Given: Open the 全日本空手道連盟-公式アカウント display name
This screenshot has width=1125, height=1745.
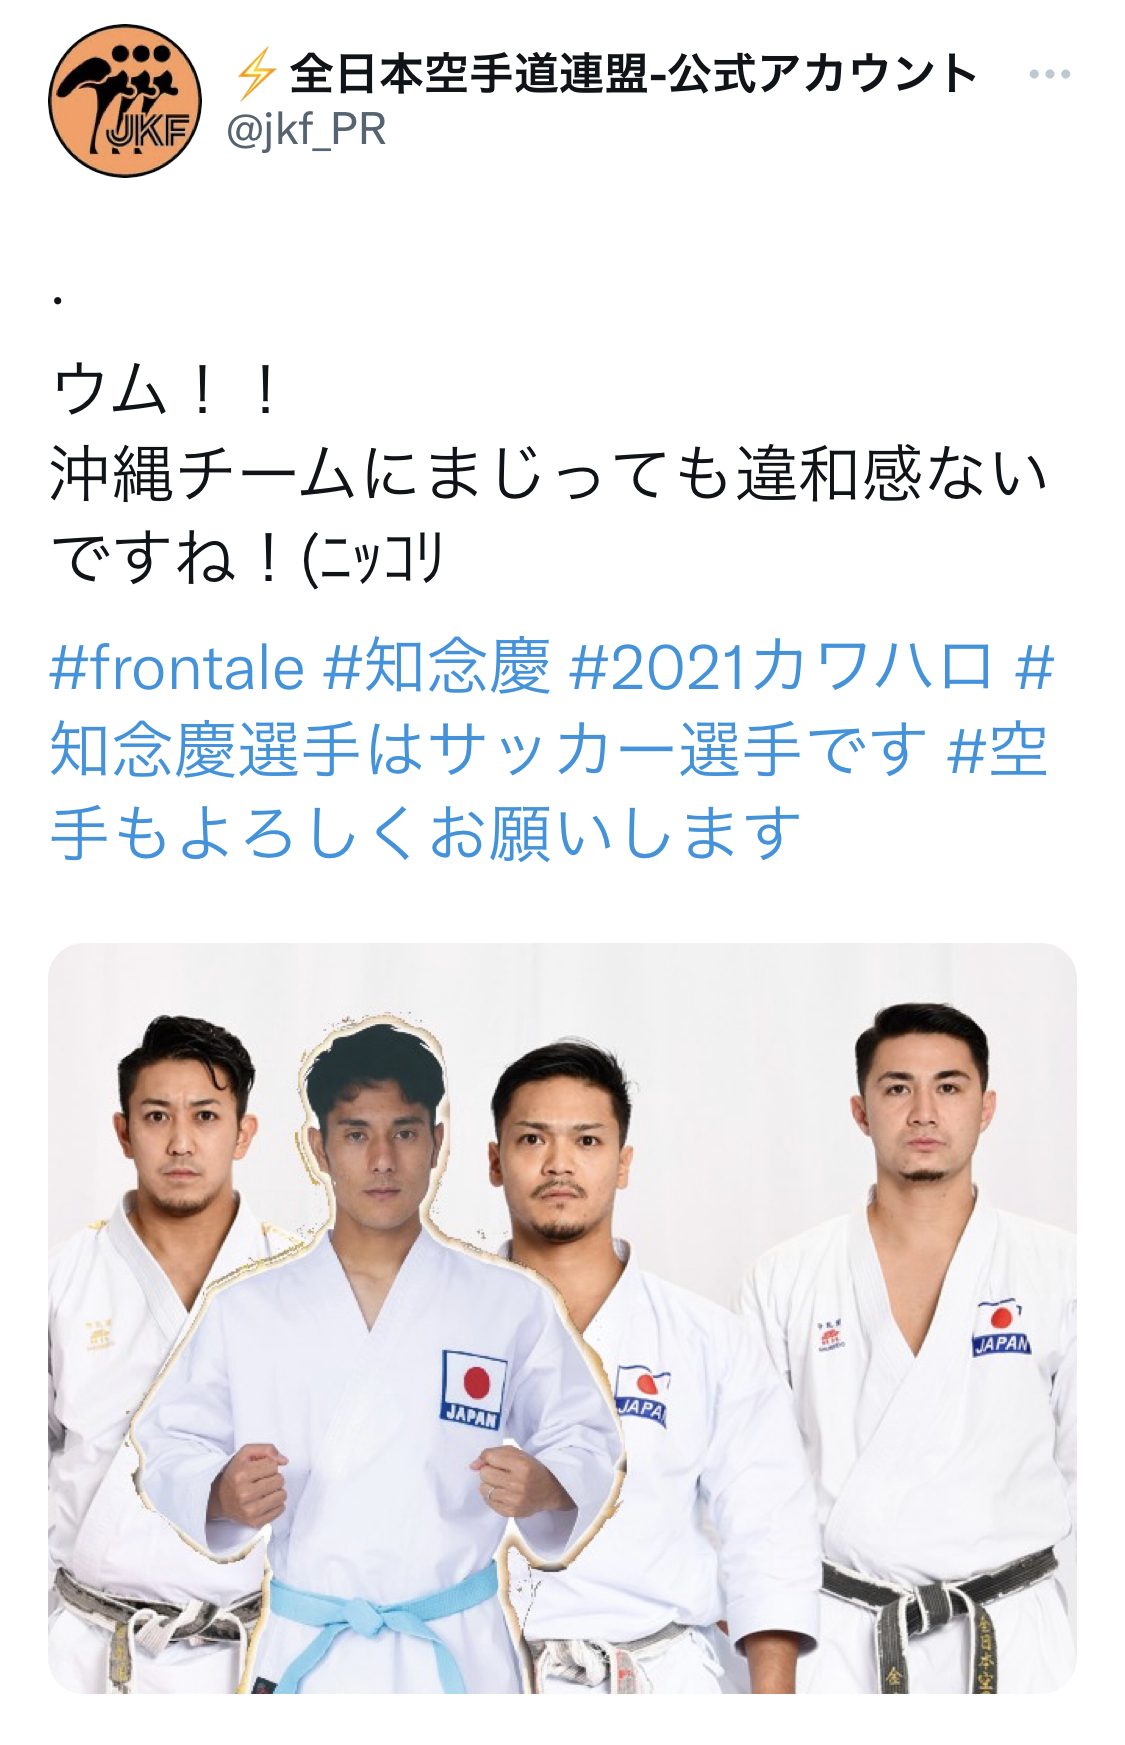Looking at the screenshot, I should tap(633, 75).
